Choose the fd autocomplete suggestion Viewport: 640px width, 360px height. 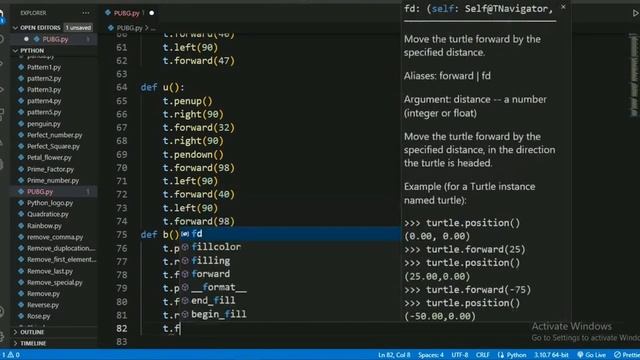[x=290, y=234]
